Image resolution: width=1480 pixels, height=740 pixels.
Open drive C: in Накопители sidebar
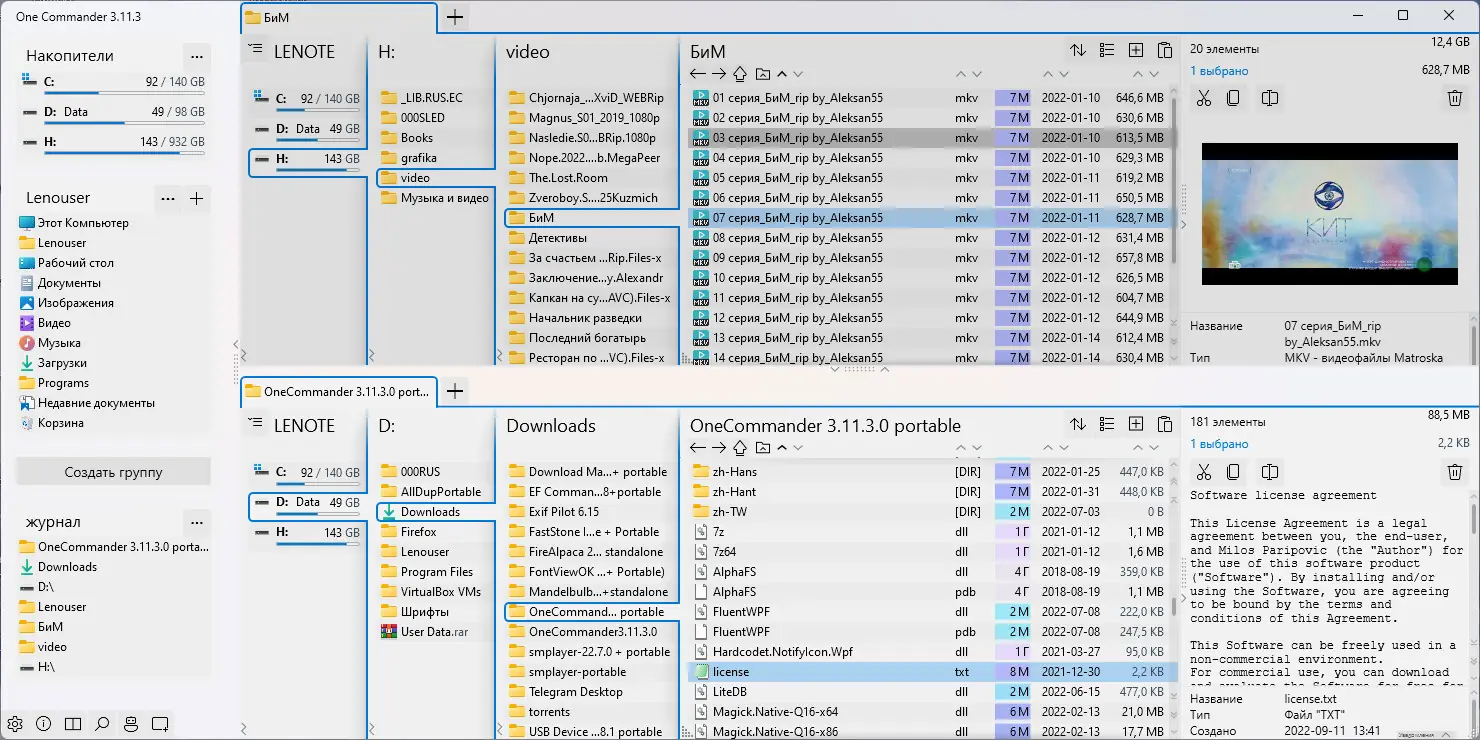coord(112,85)
